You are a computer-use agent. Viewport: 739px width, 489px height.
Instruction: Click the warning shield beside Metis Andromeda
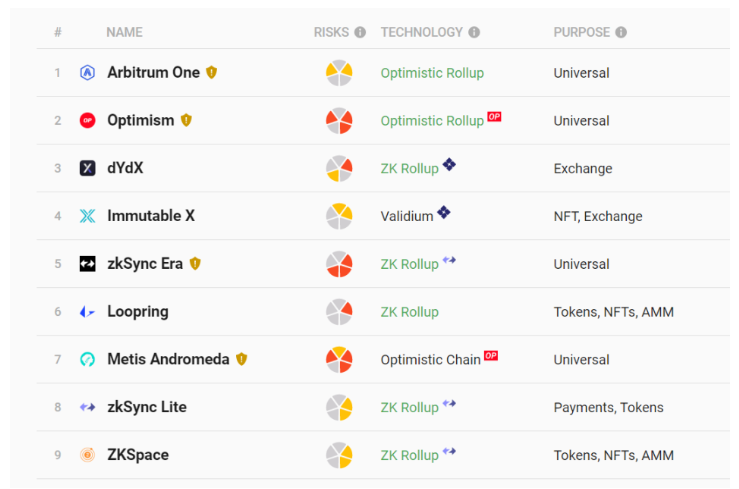(242, 359)
